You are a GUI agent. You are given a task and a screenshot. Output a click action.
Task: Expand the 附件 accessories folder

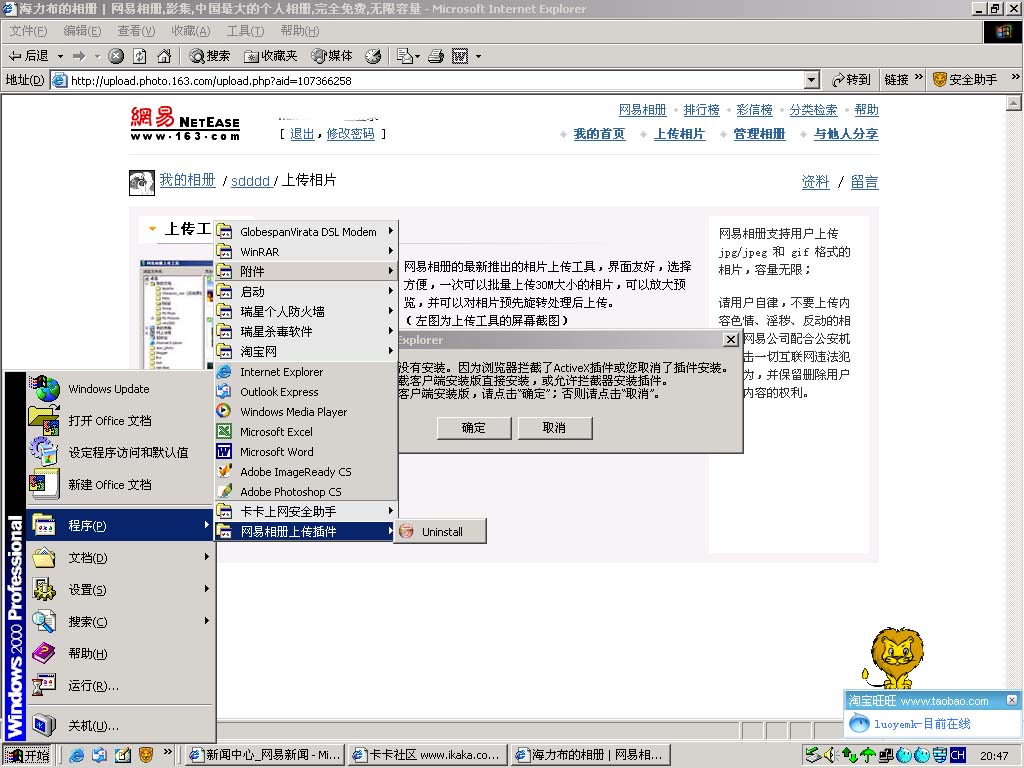(306, 271)
